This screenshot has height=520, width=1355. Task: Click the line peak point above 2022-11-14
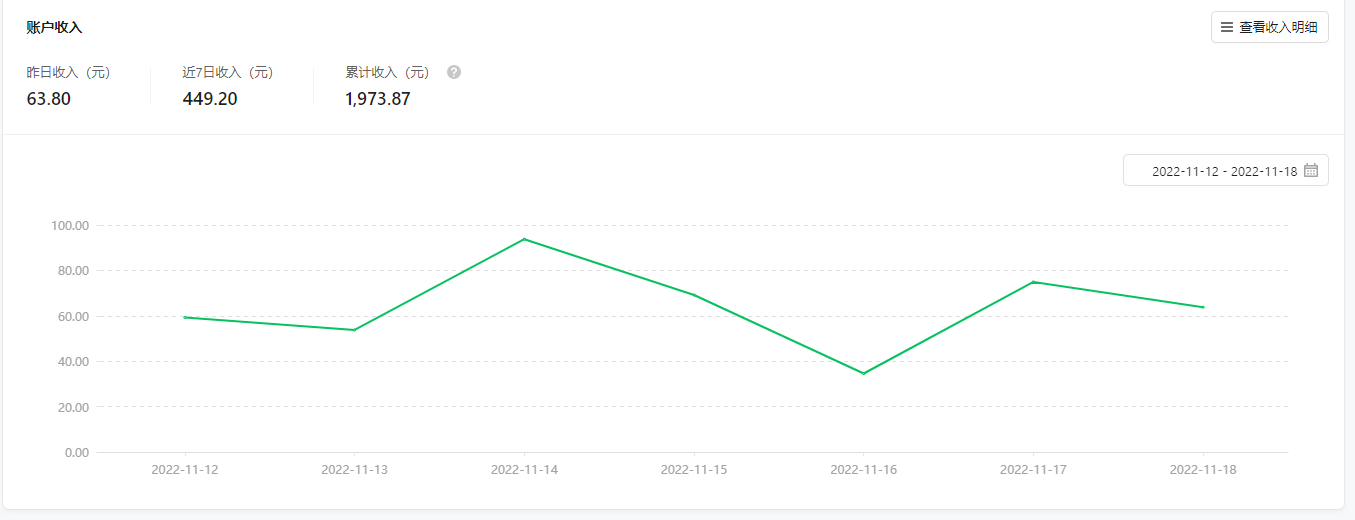pyautogui.click(x=524, y=239)
